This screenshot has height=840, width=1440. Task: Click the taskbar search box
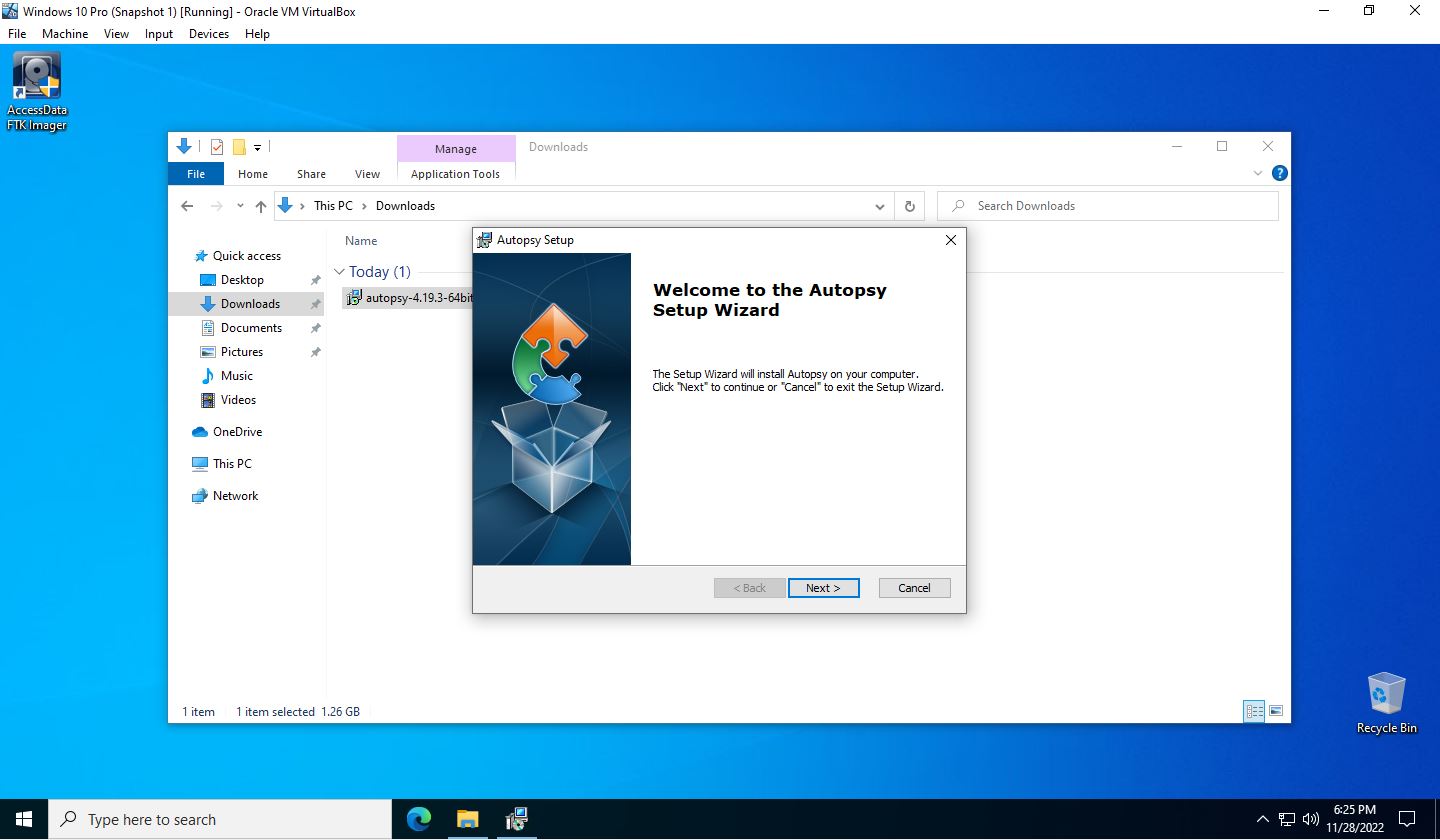[x=220, y=819]
